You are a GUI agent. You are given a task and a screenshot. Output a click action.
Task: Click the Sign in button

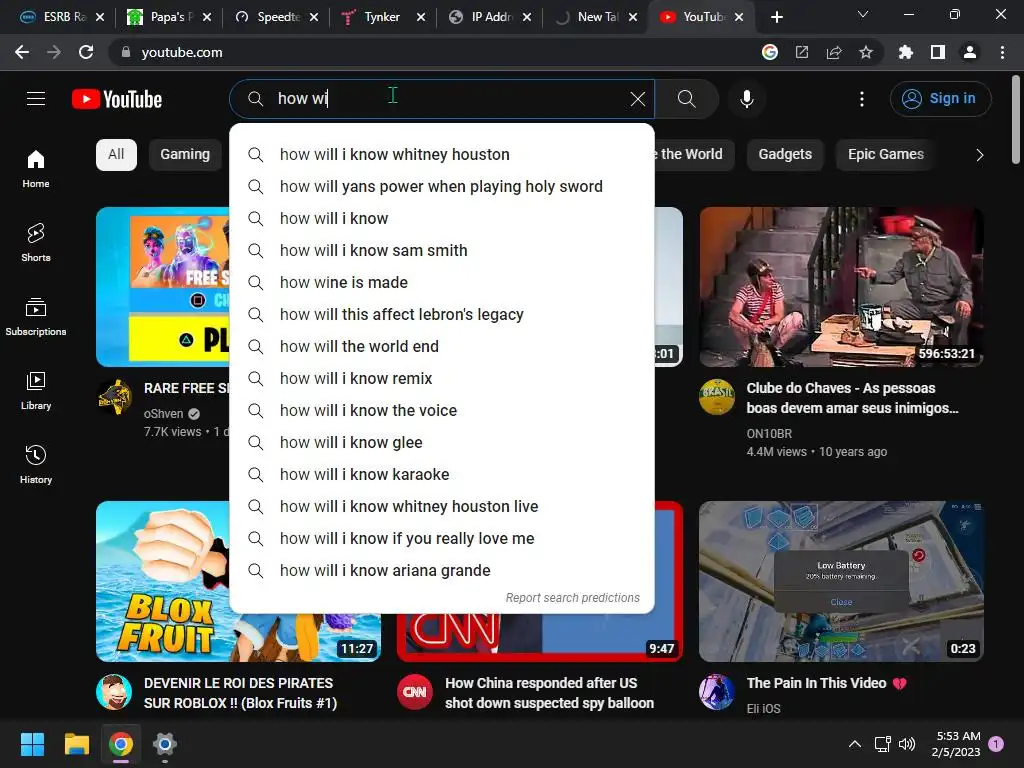[940, 99]
